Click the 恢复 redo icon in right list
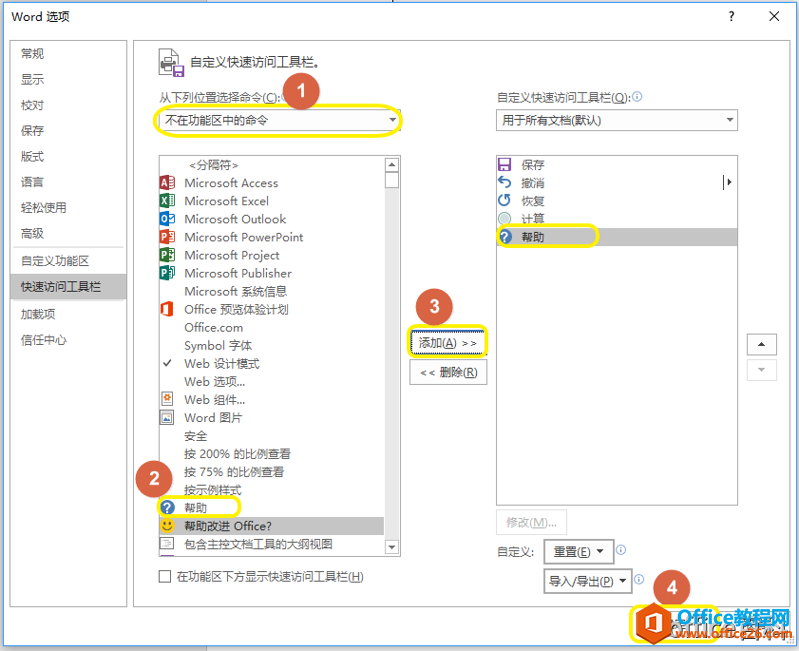 [504, 200]
